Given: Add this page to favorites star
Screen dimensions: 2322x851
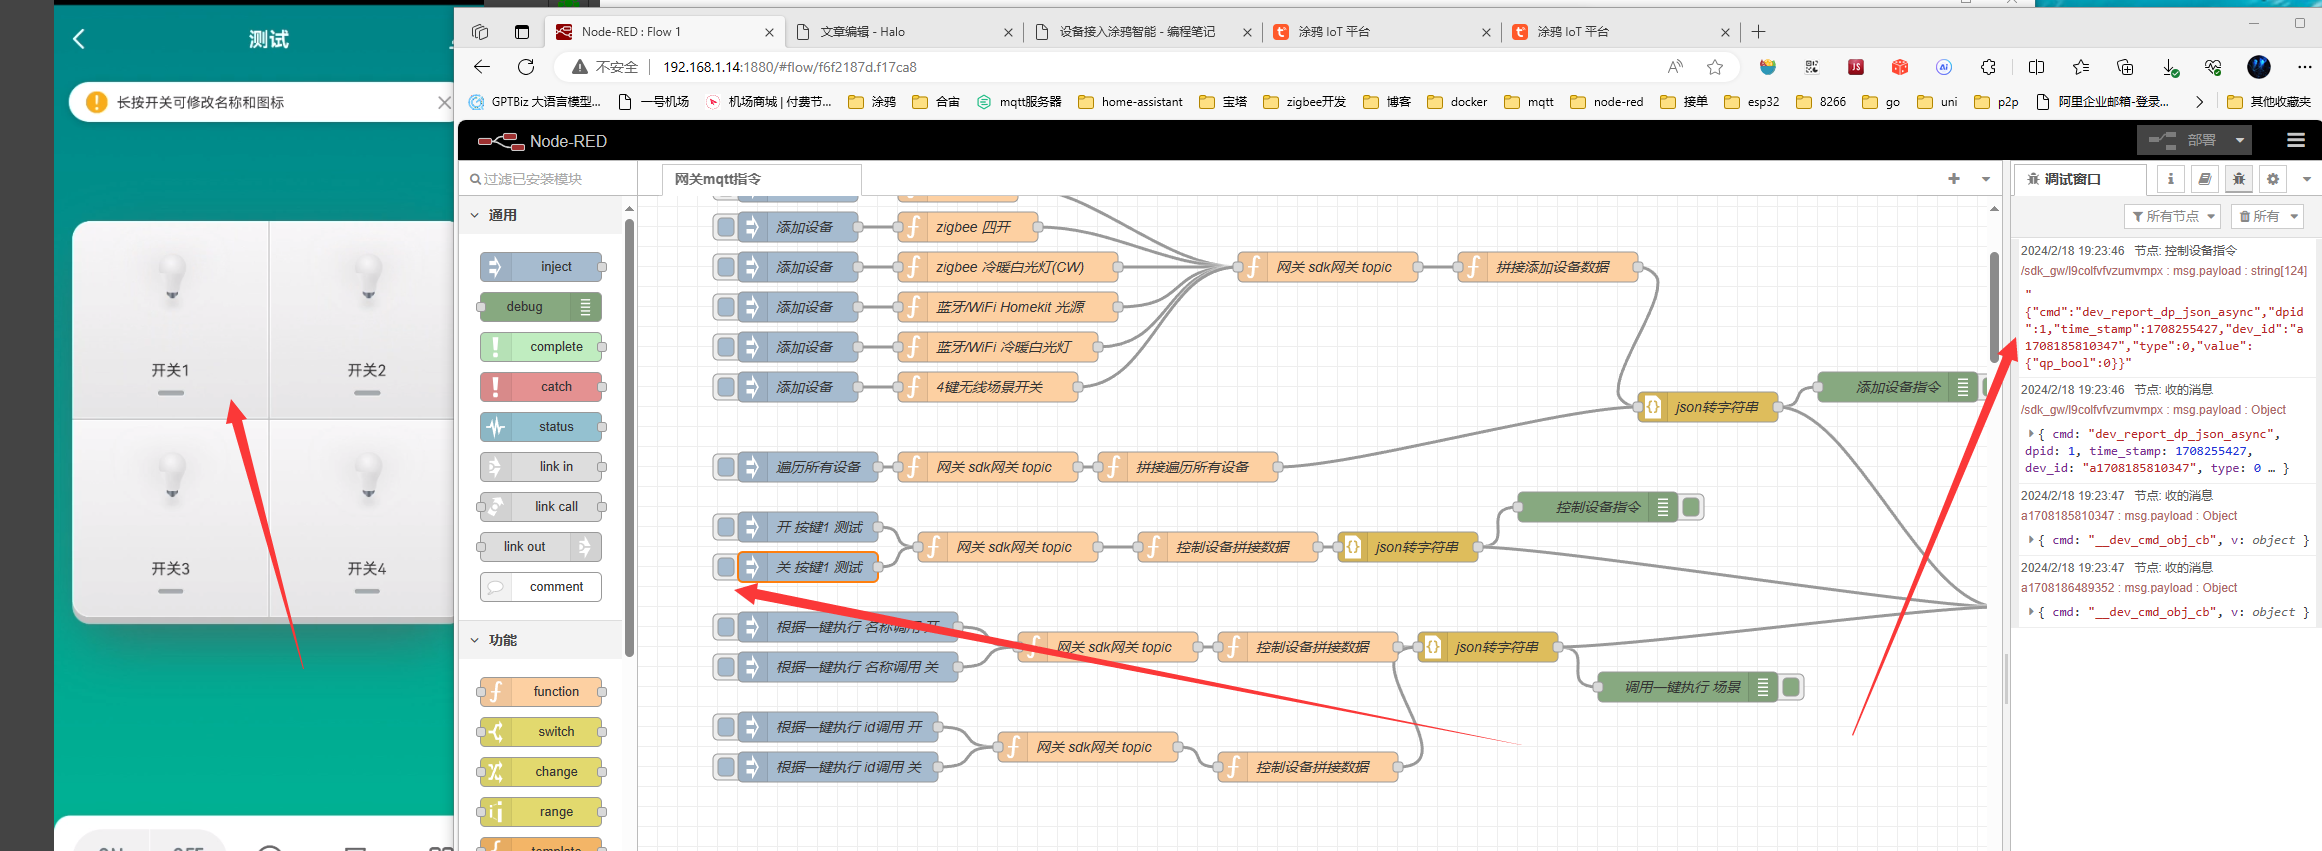Looking at the screenshot, I should click(x=1715, y=67).
